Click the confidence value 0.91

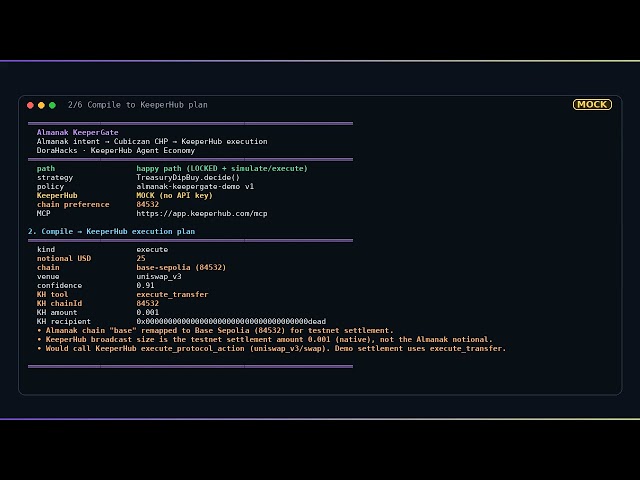pos(145,285)
